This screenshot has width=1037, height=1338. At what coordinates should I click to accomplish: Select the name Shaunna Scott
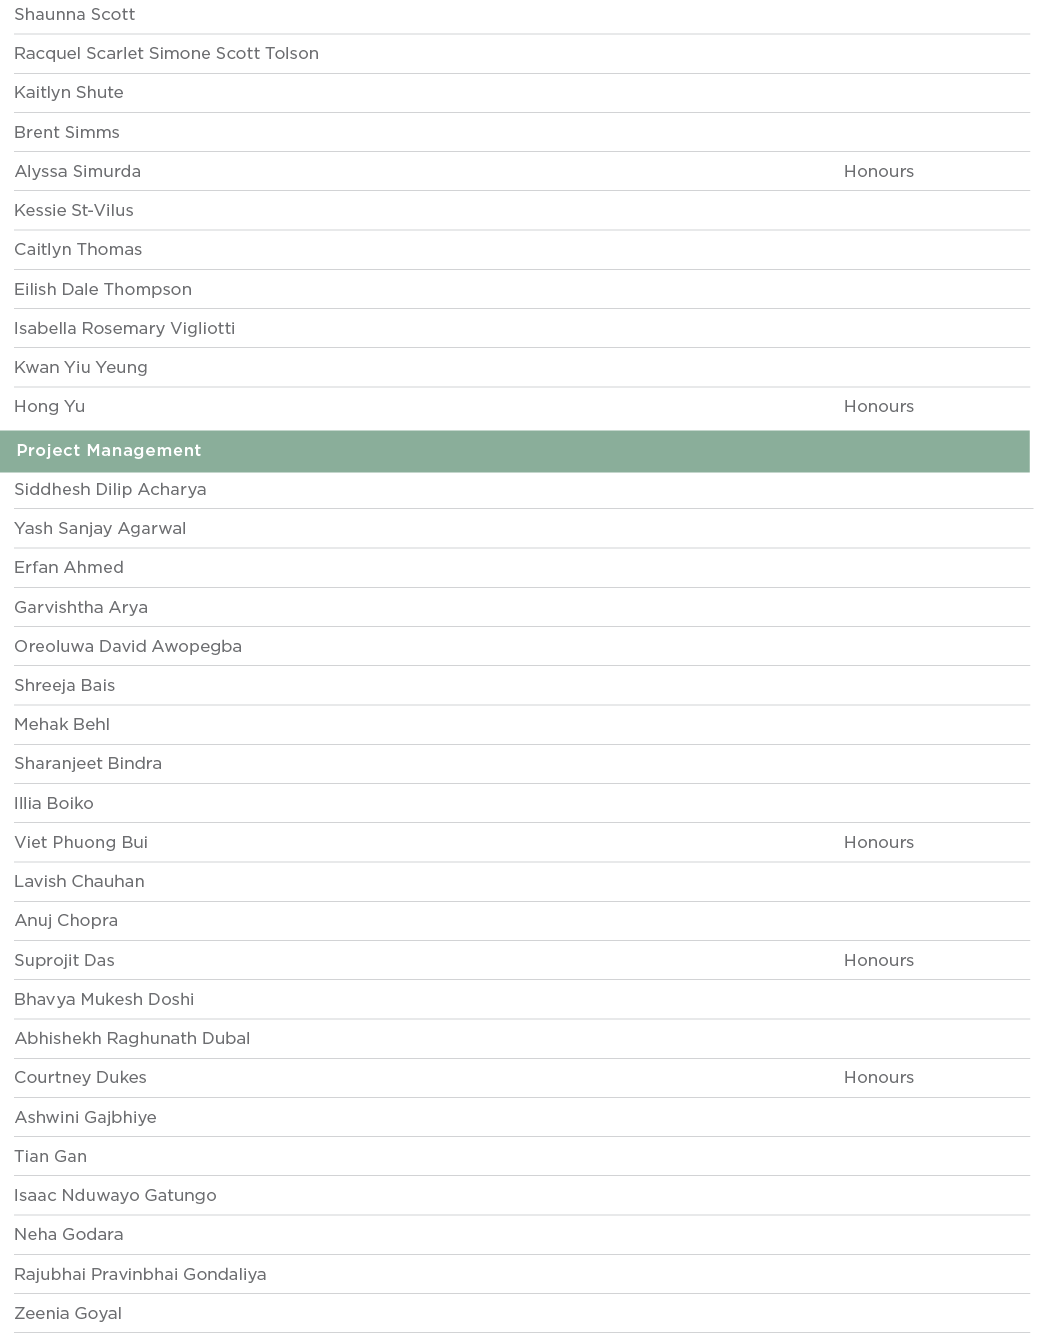click(74, 14)
